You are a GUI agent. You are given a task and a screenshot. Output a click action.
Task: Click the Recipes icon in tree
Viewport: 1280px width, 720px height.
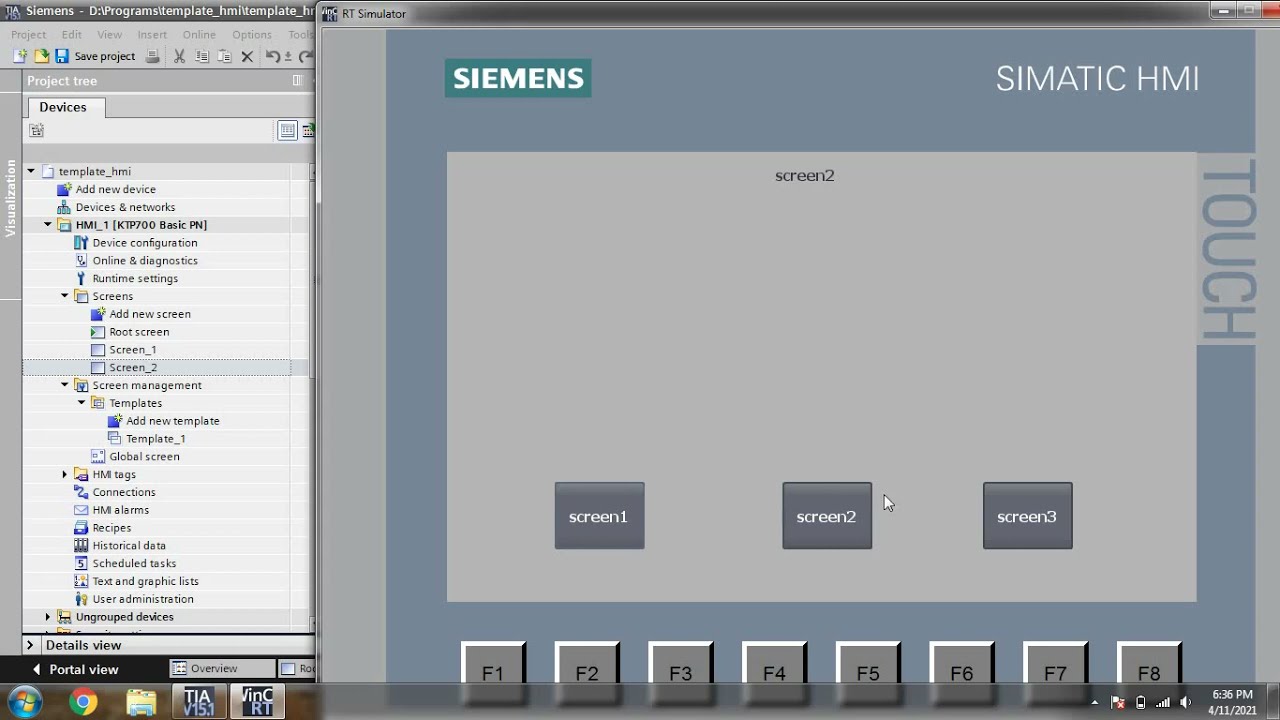pyautogui.click(x=81, y=528)
